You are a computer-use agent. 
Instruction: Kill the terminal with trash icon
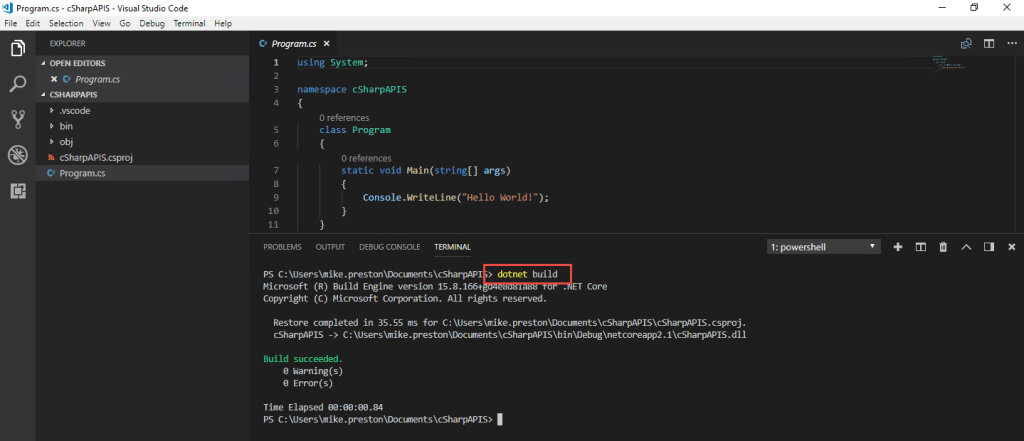tap(943, 247)
